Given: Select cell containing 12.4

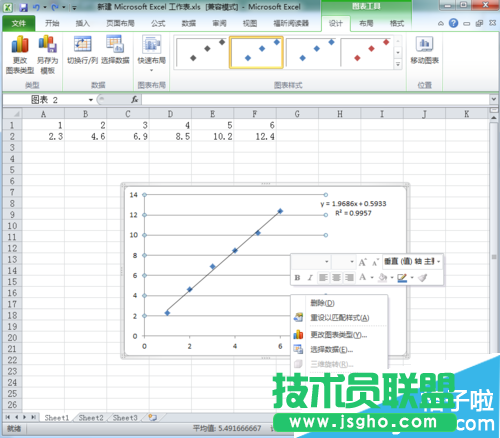Looking at the screenshot, I should tap(255, 136).
